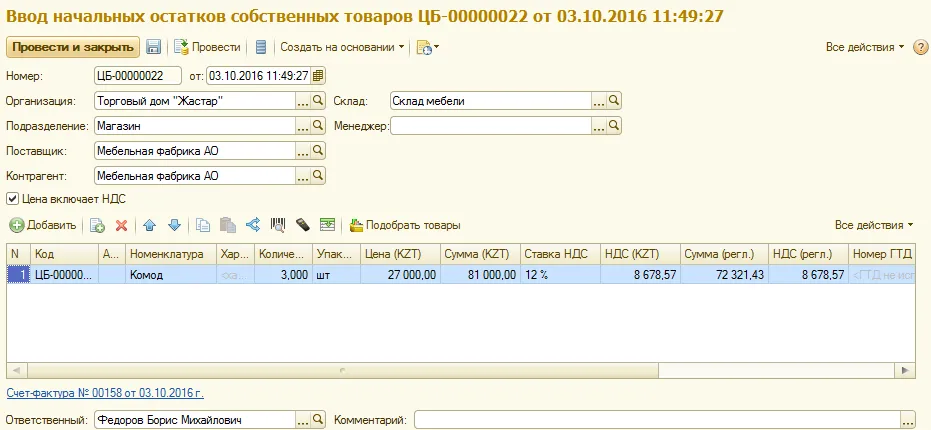Open document movements list icon
931x430 pixels.
point(261,47)
